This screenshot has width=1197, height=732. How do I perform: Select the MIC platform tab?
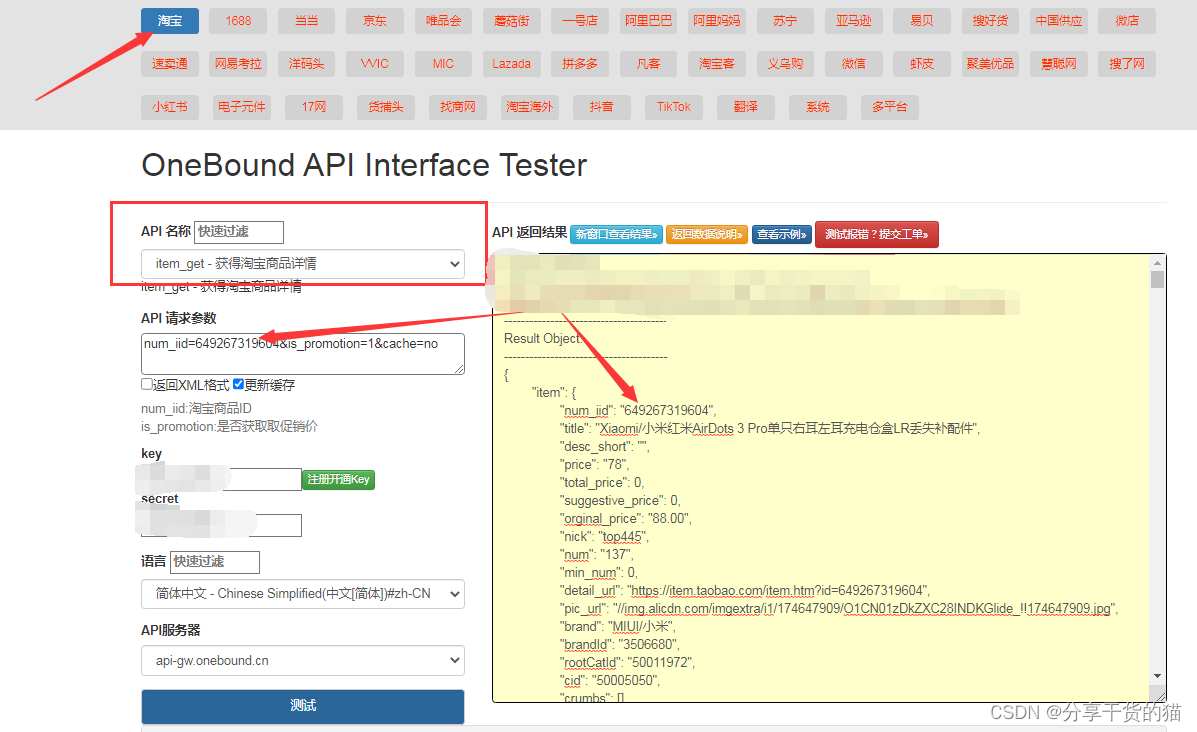point(444,63)
